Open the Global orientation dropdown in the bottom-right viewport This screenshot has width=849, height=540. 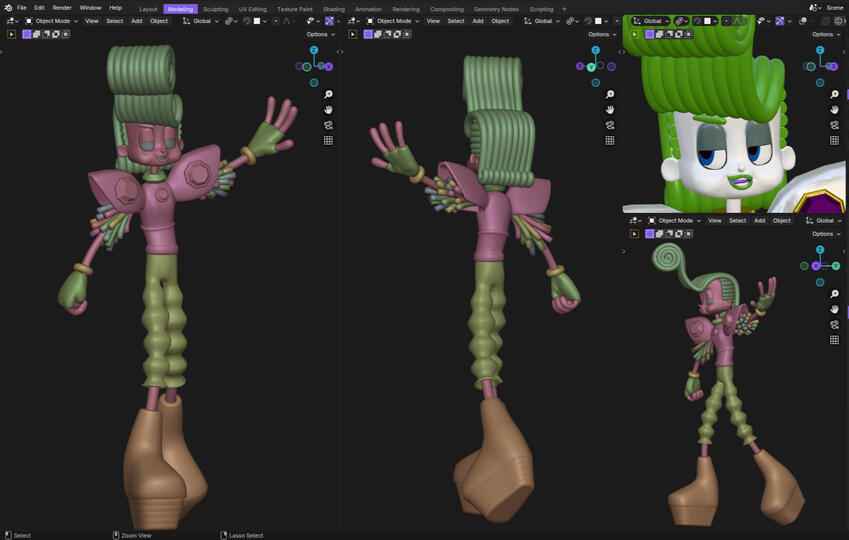pyautogui.click(x=825, y=221)
